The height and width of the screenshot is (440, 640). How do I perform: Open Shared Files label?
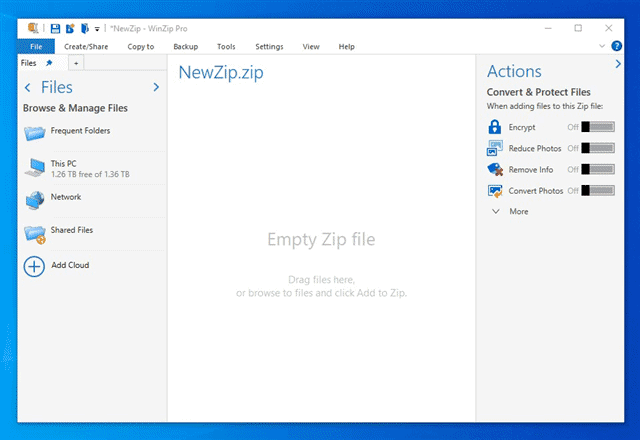tap(72, 230)
